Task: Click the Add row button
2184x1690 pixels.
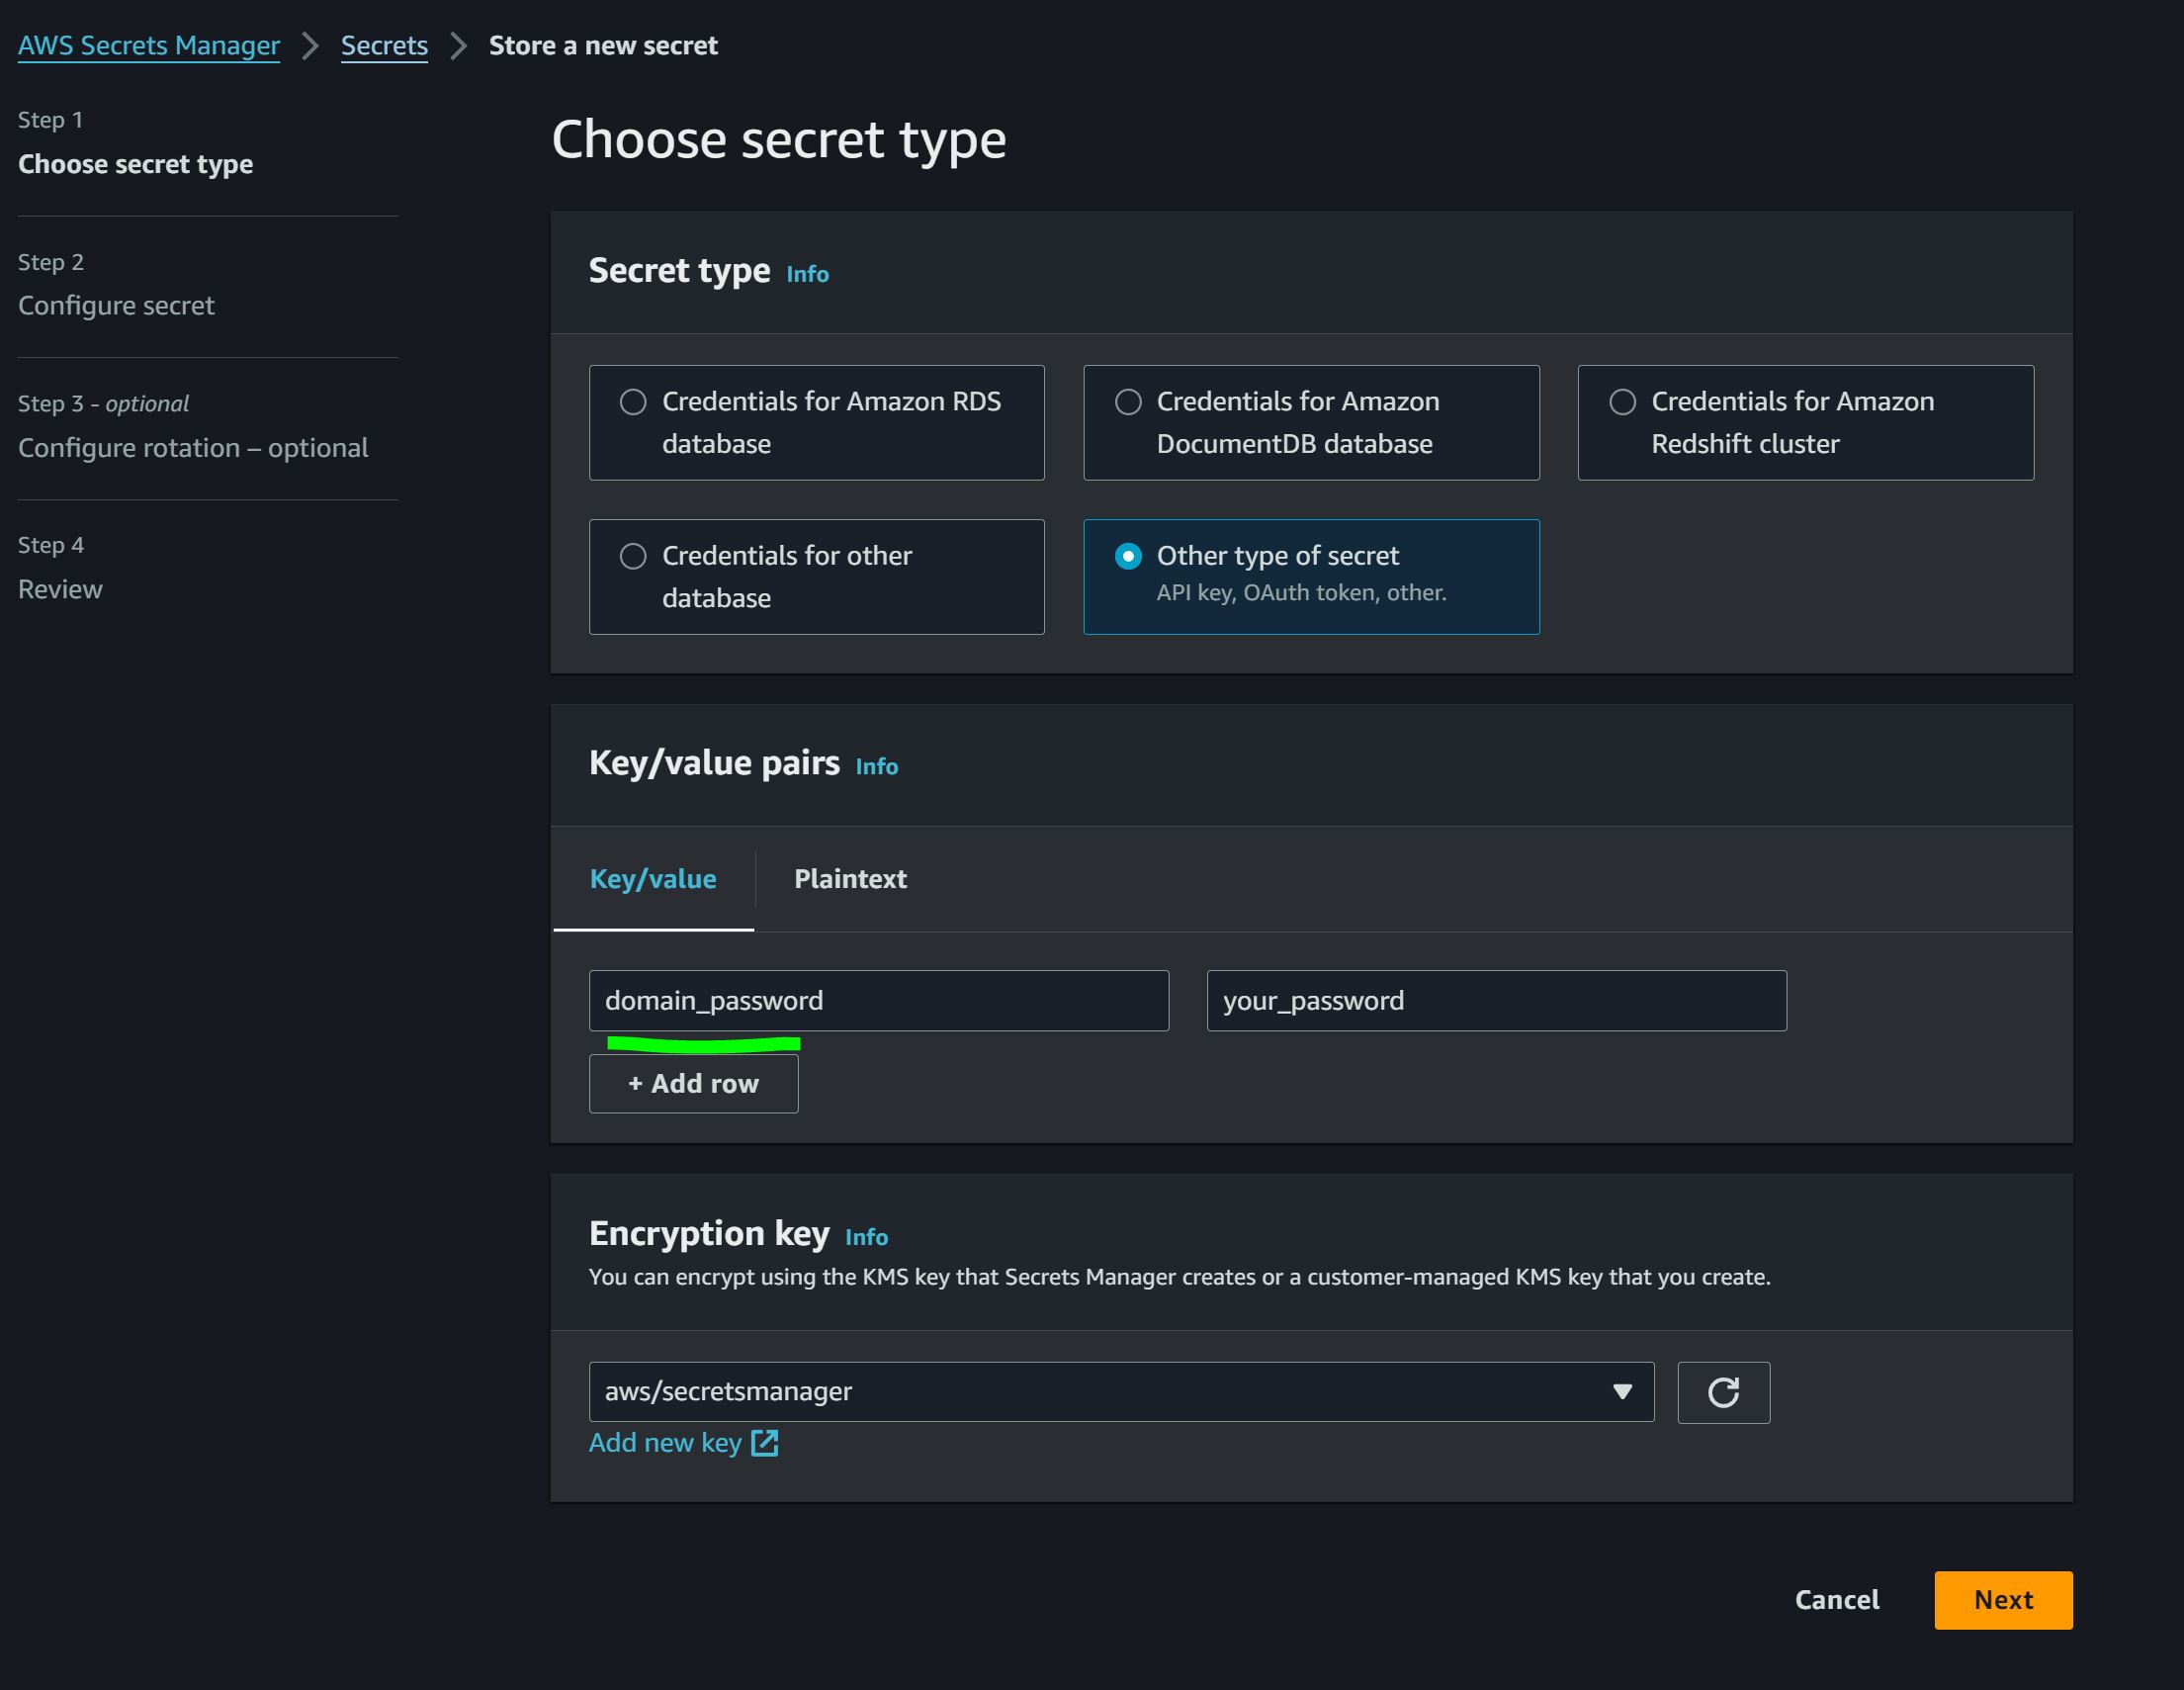Action: [693, 1084]
